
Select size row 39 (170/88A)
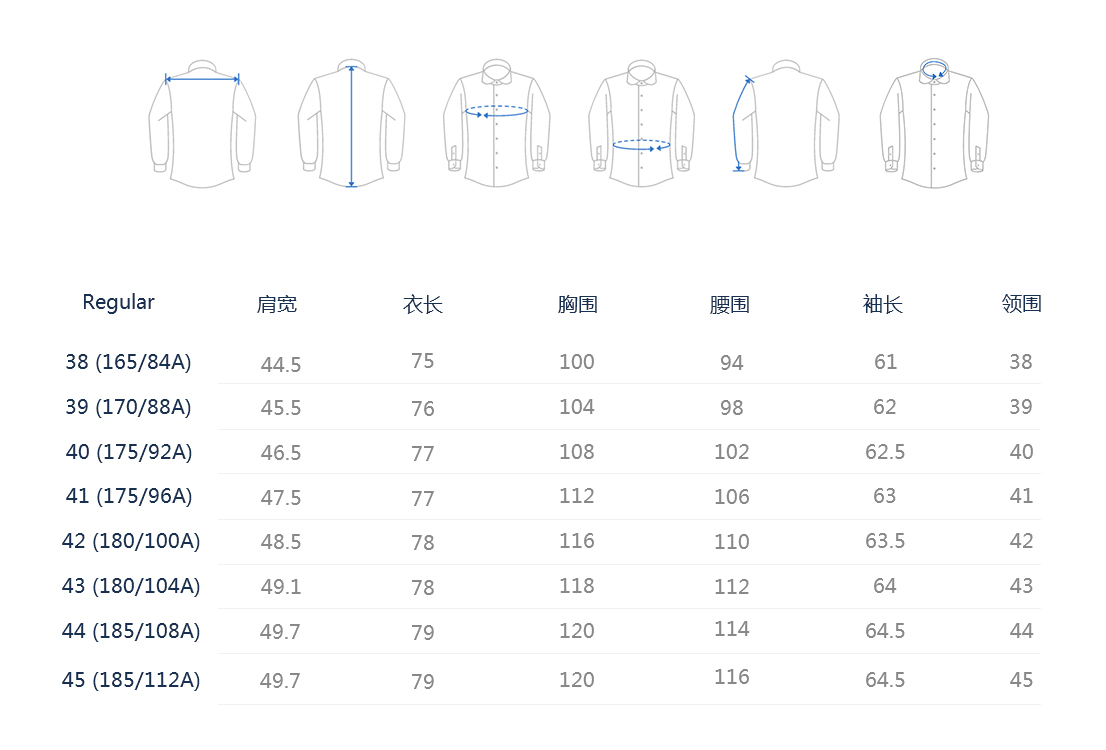point(128,407)
